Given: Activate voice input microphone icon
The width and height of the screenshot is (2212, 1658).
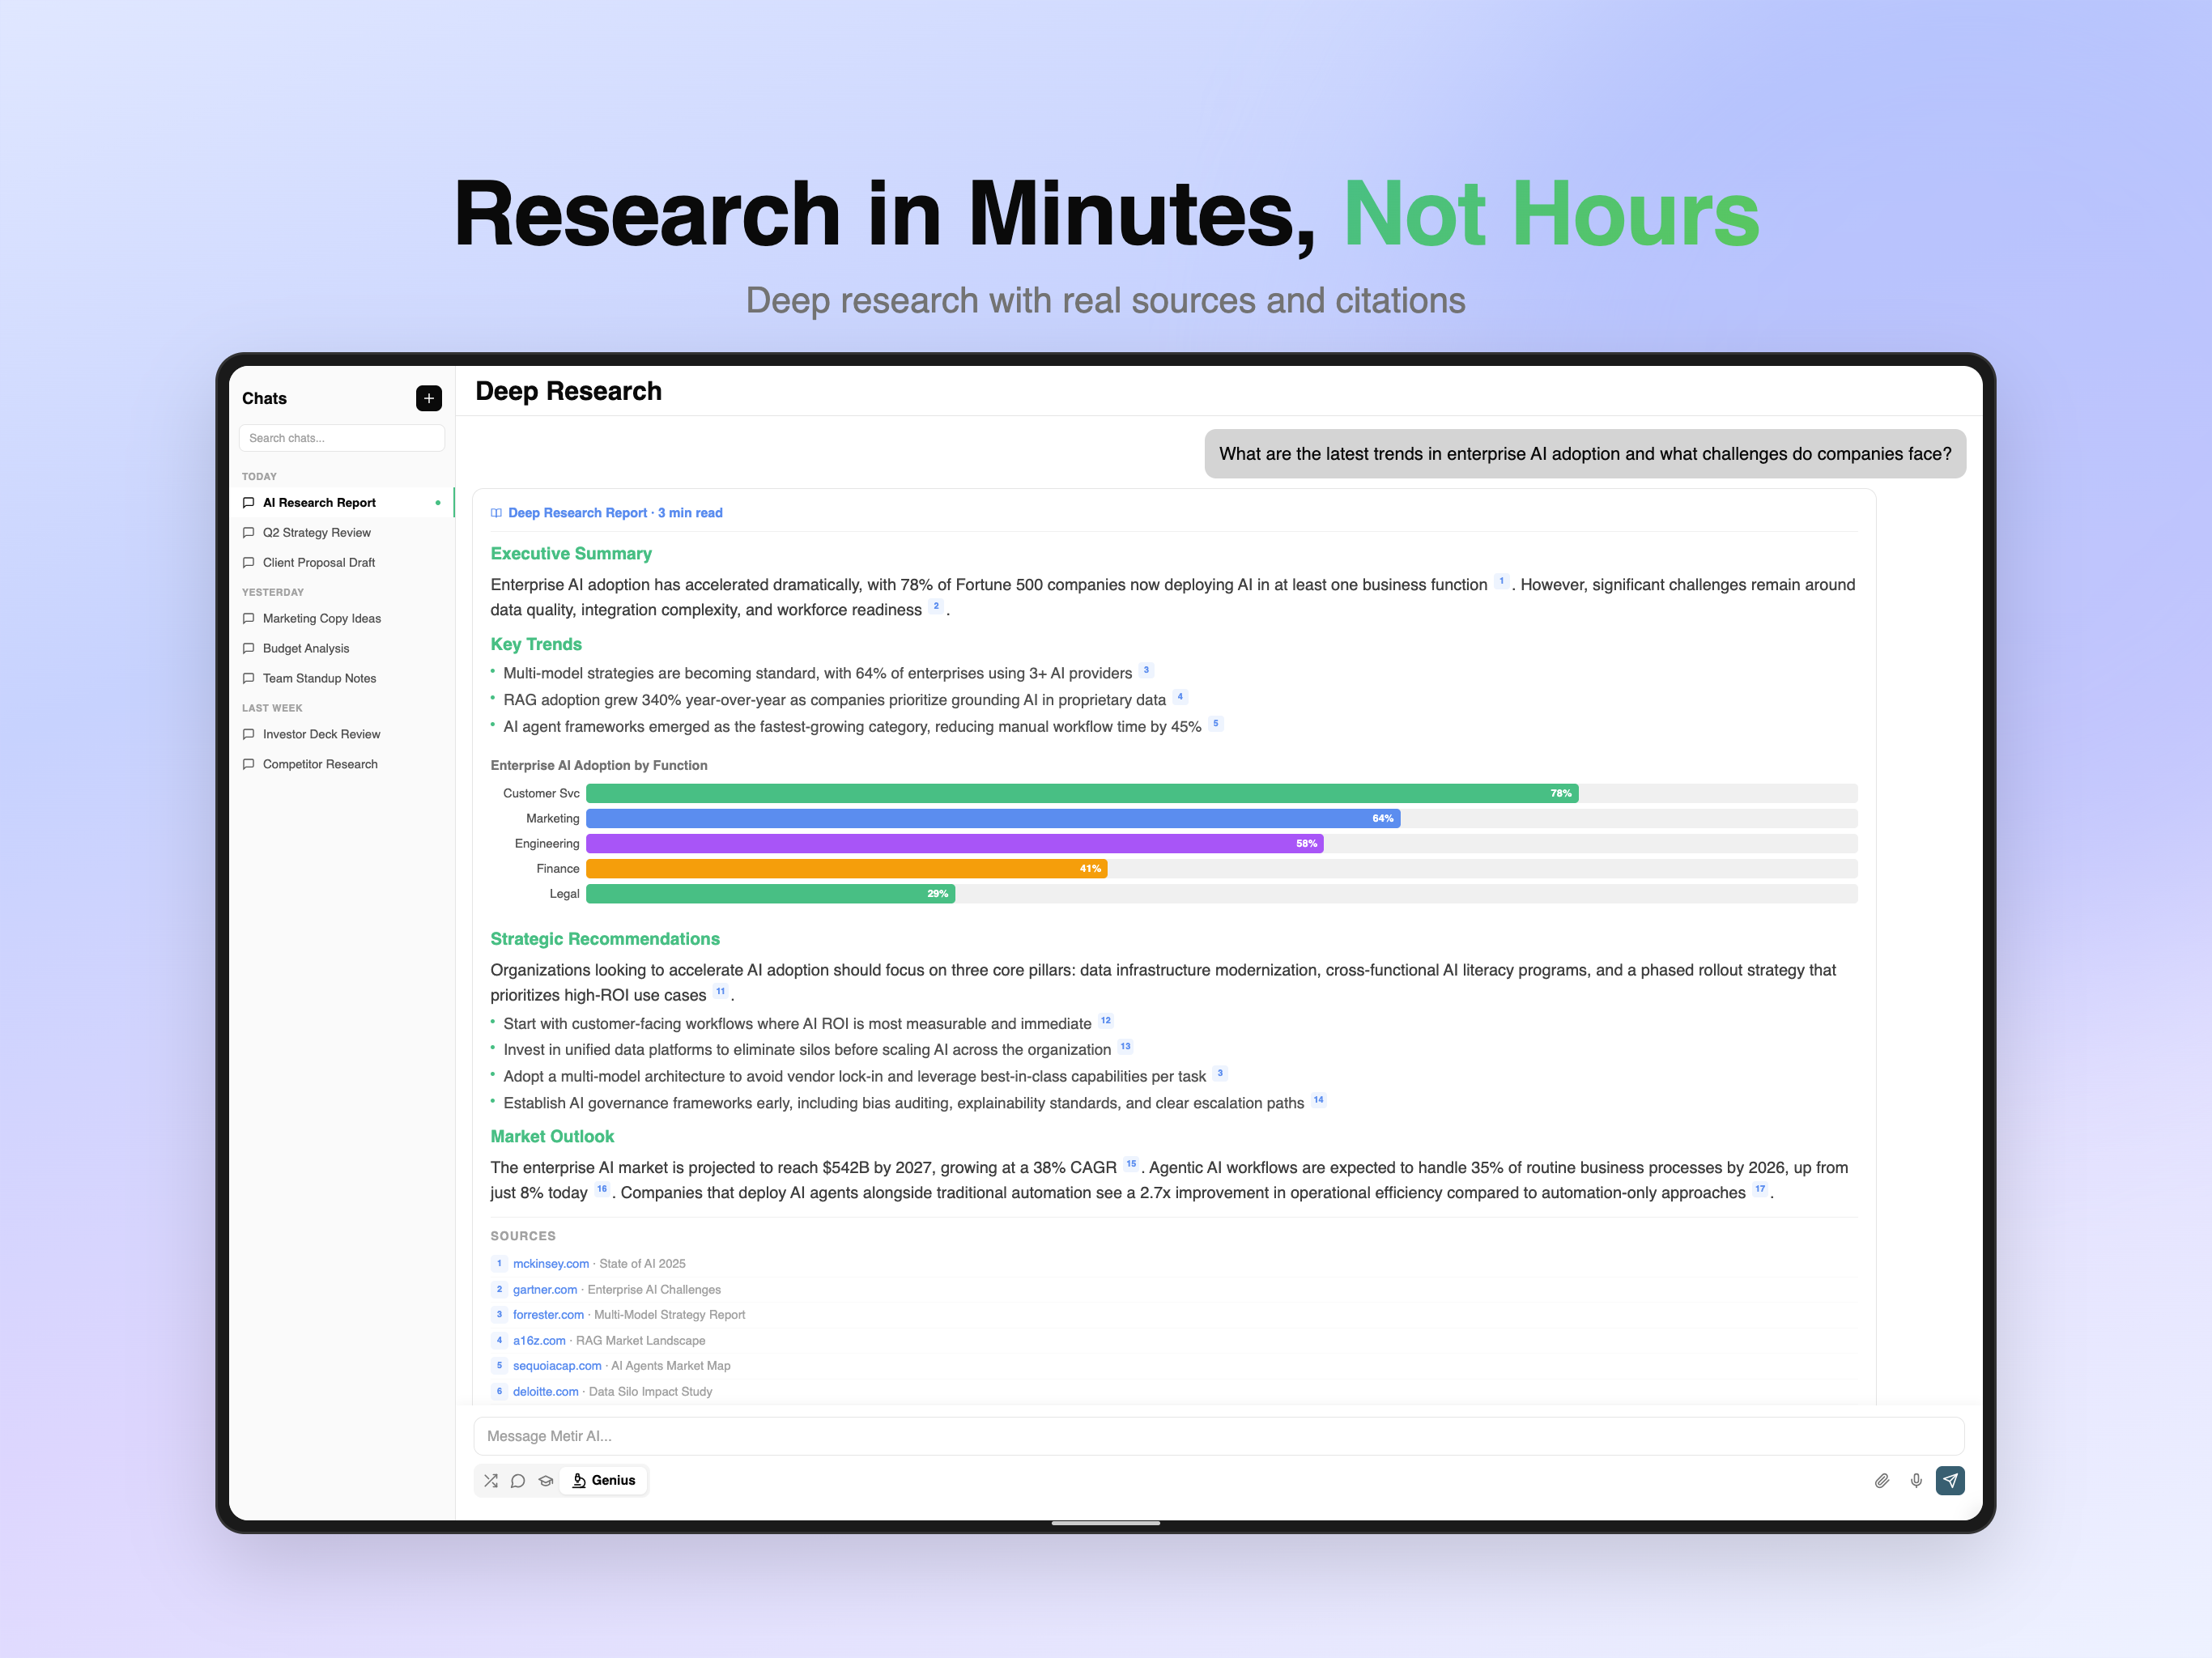Looking at the screenshot, I should [1916, 1480].
